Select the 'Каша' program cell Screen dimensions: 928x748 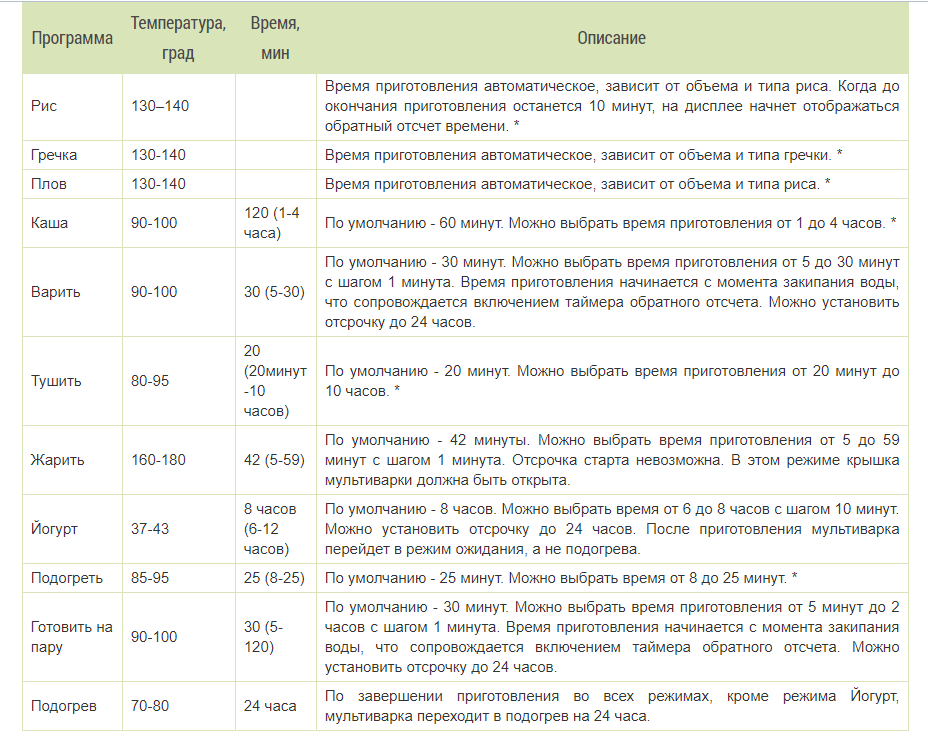tap(72, 223)
